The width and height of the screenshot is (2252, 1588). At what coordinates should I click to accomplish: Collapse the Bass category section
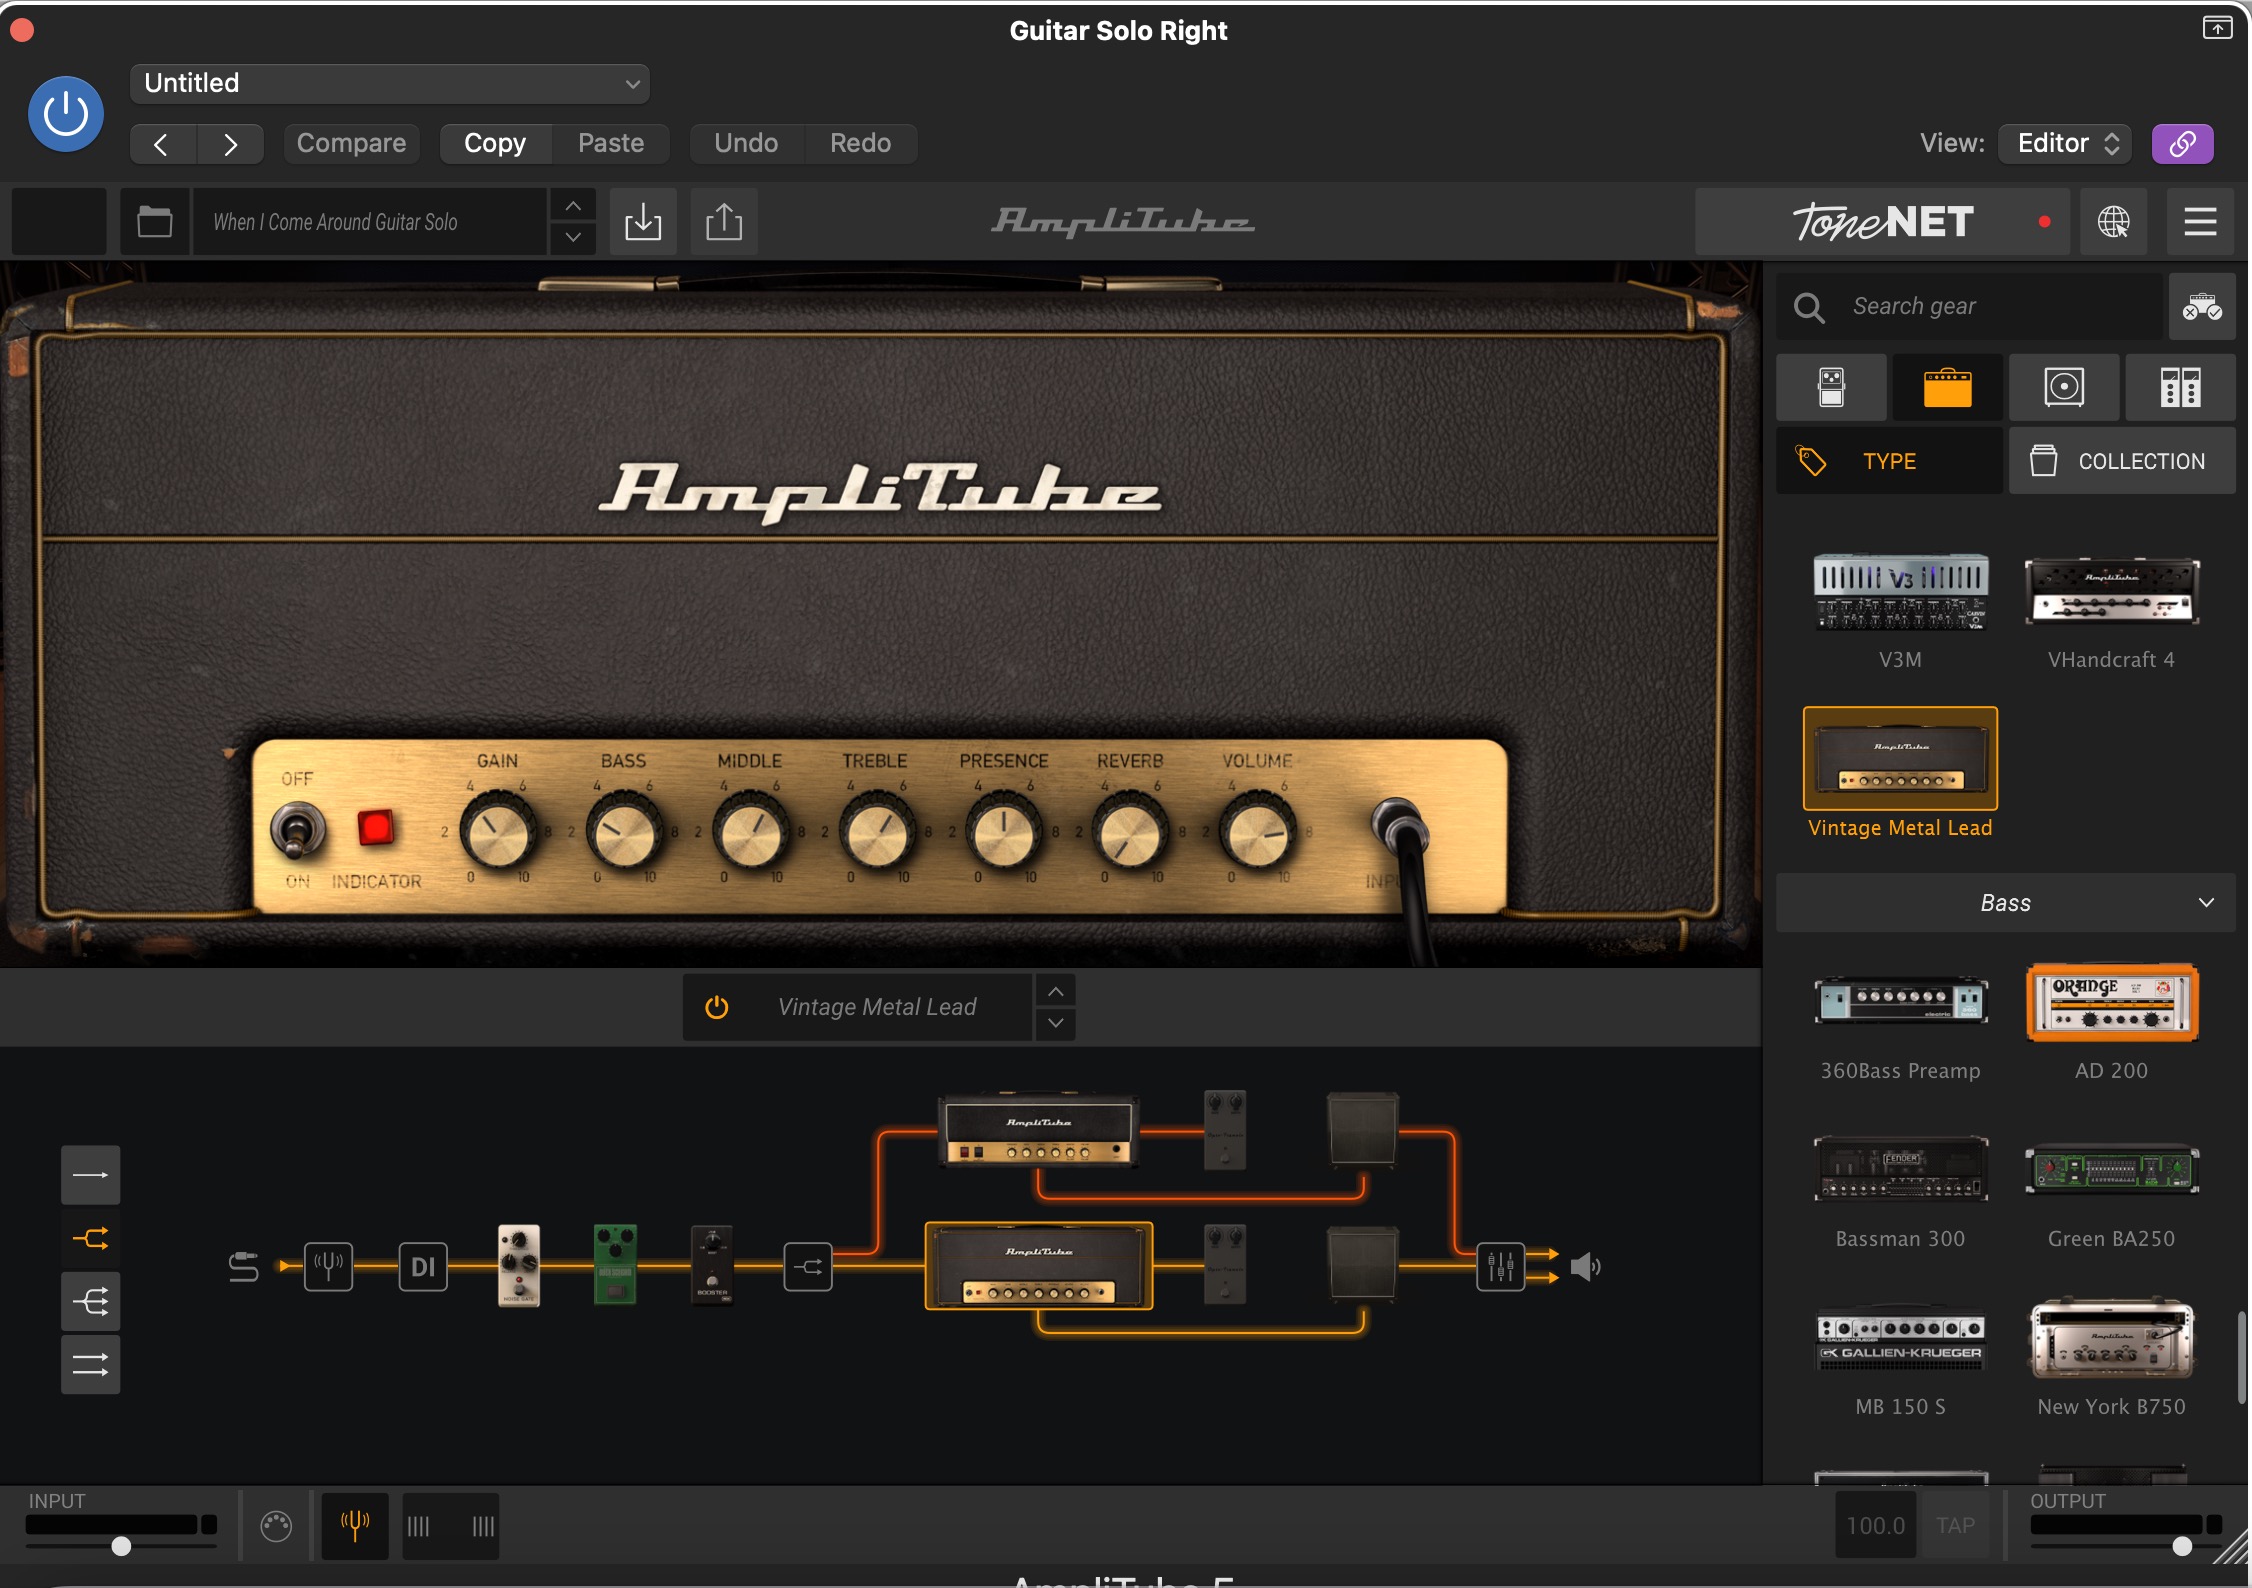click(x=2005, y=903)
